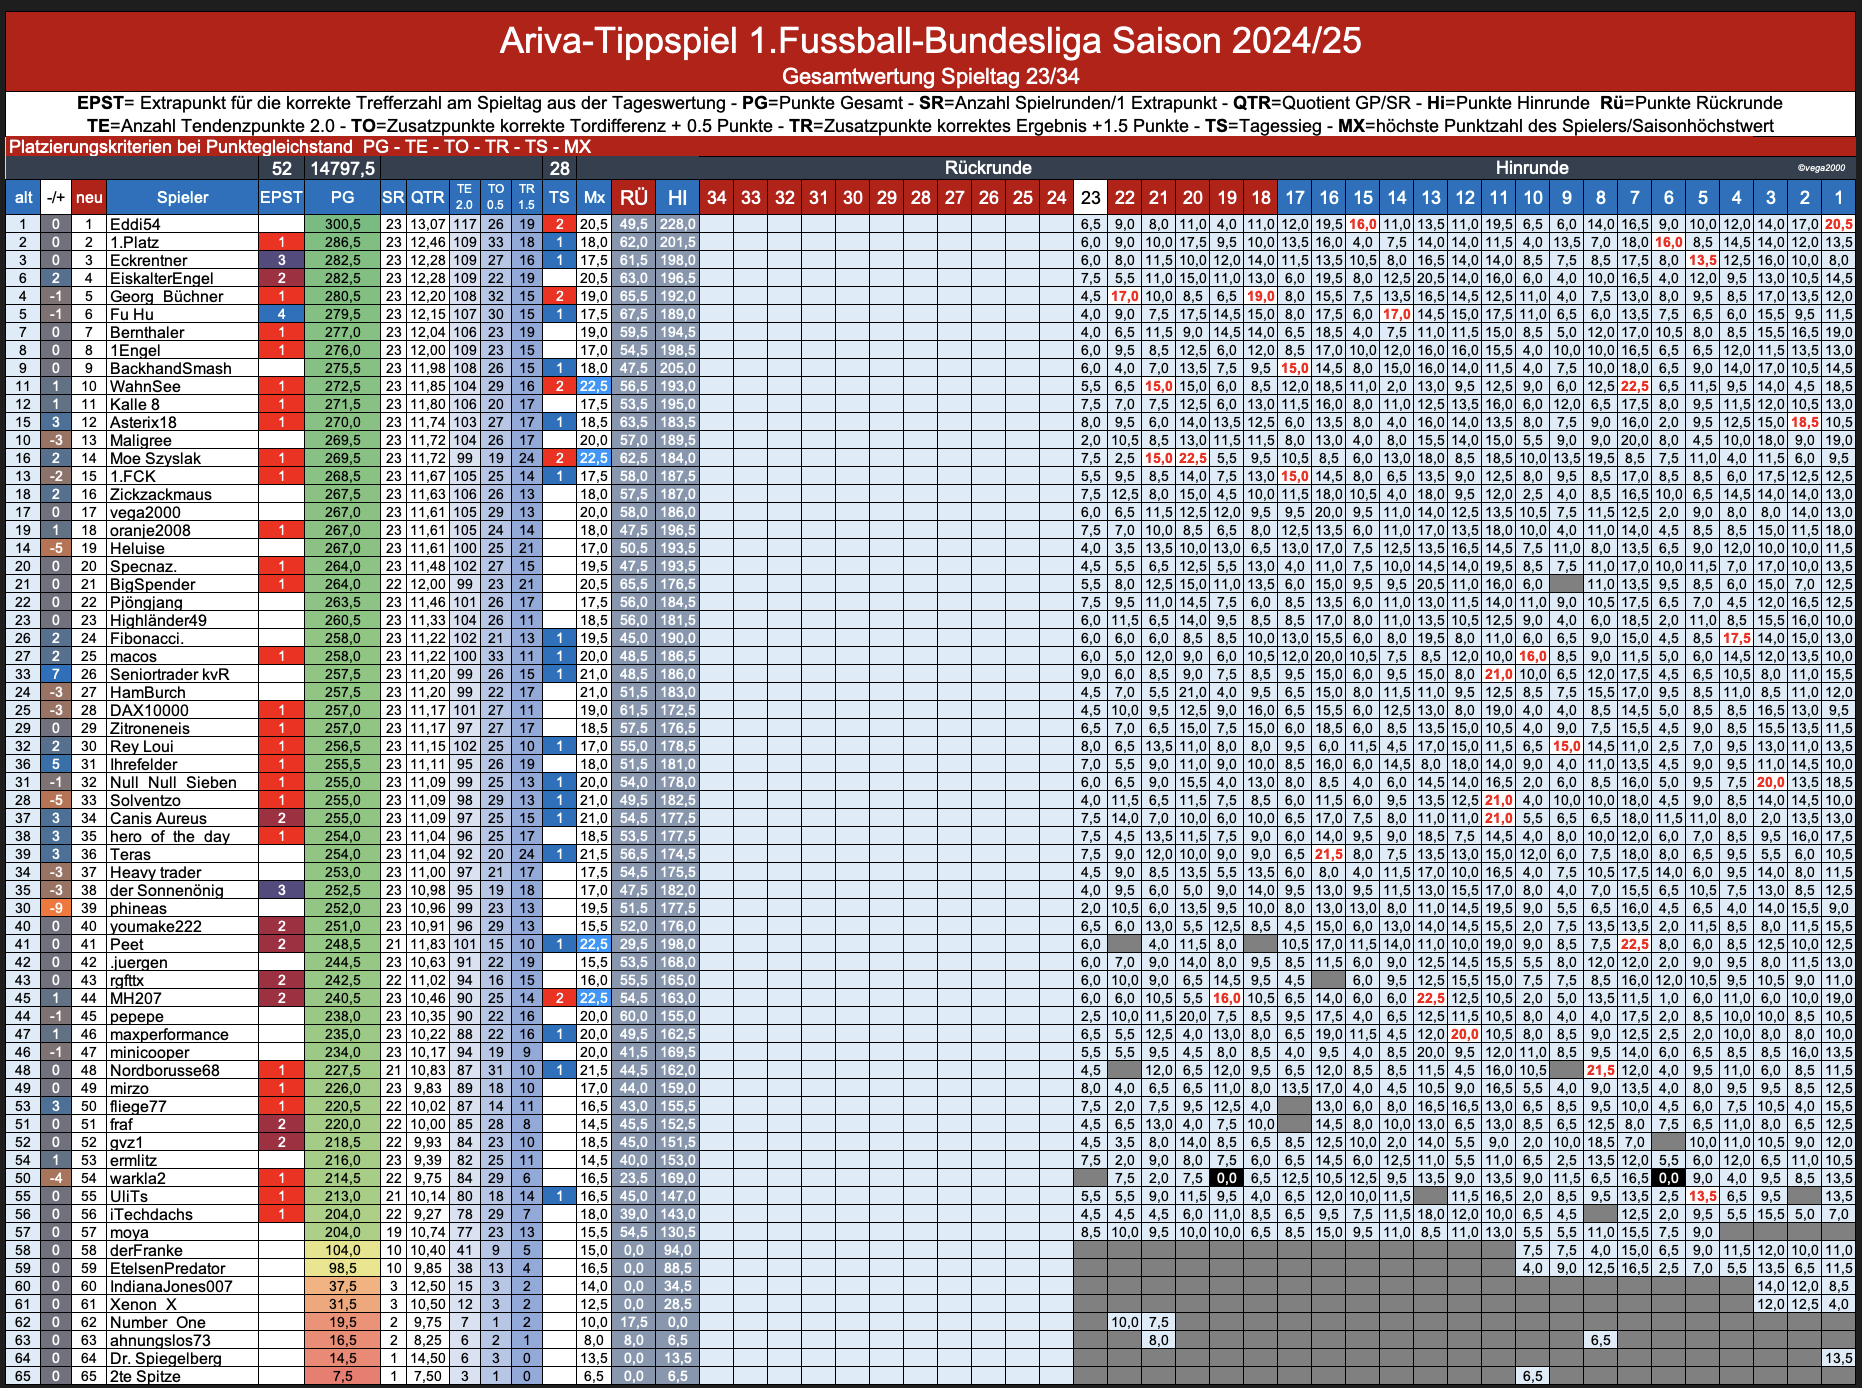The width and height of the screenshot is (1862, 1388).
Task: Select player name DAX10000
Action: (149, 710)
